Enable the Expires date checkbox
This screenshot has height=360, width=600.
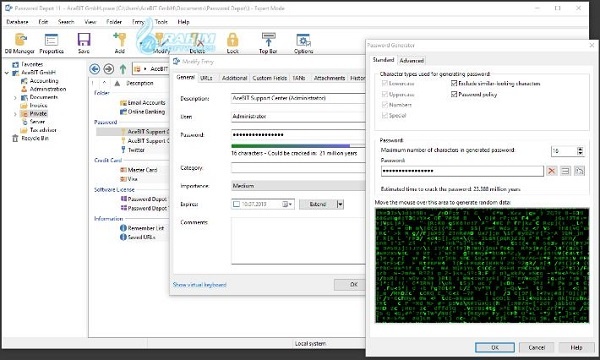[x=236, y=204]
